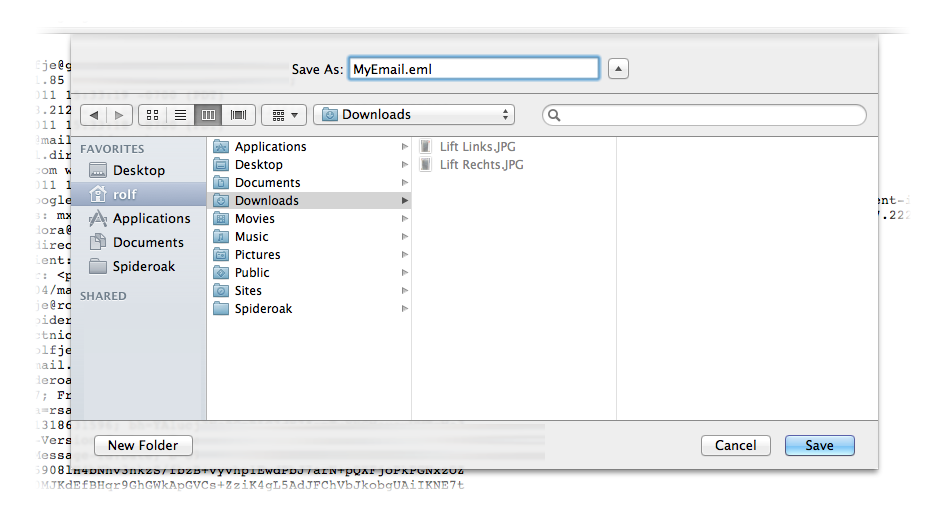Click the forward navigation arrow
The height and width of the screenshot is (523, 938).
[119, 115]
